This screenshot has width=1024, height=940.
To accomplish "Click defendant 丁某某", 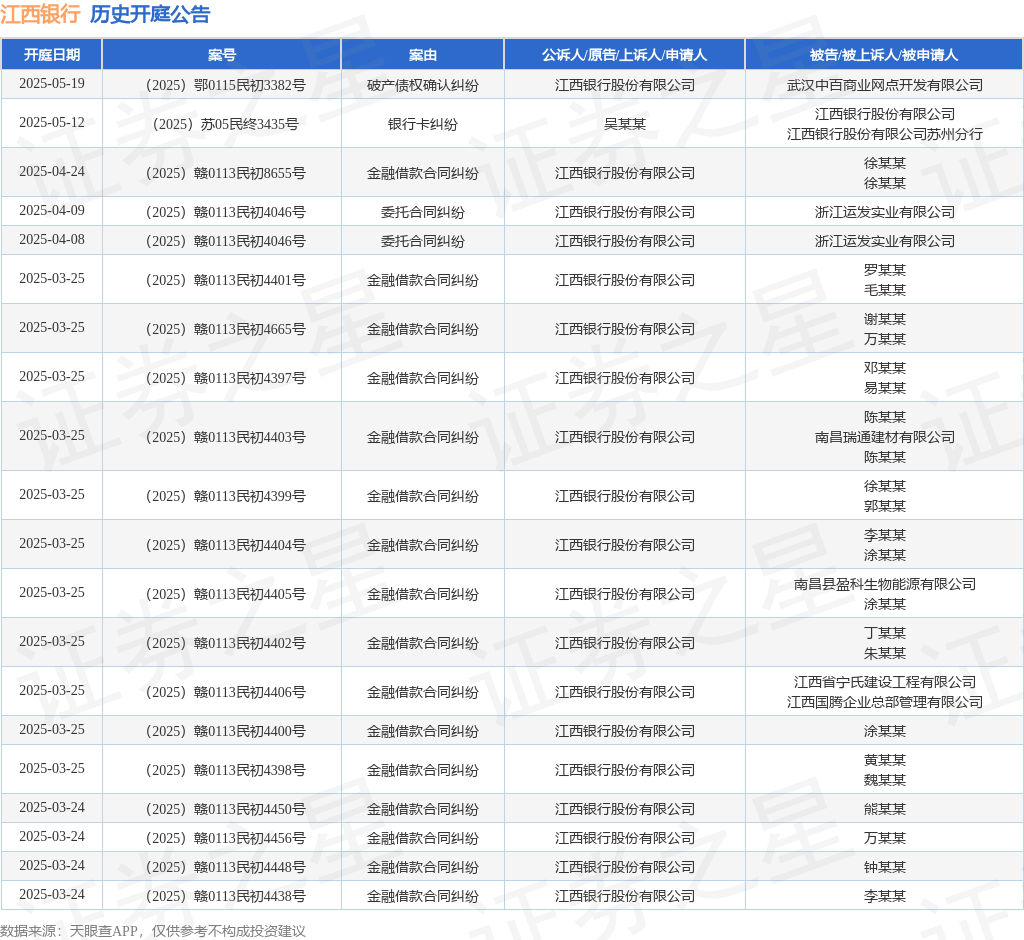I will pyautogui.click(x=884, y=633).
